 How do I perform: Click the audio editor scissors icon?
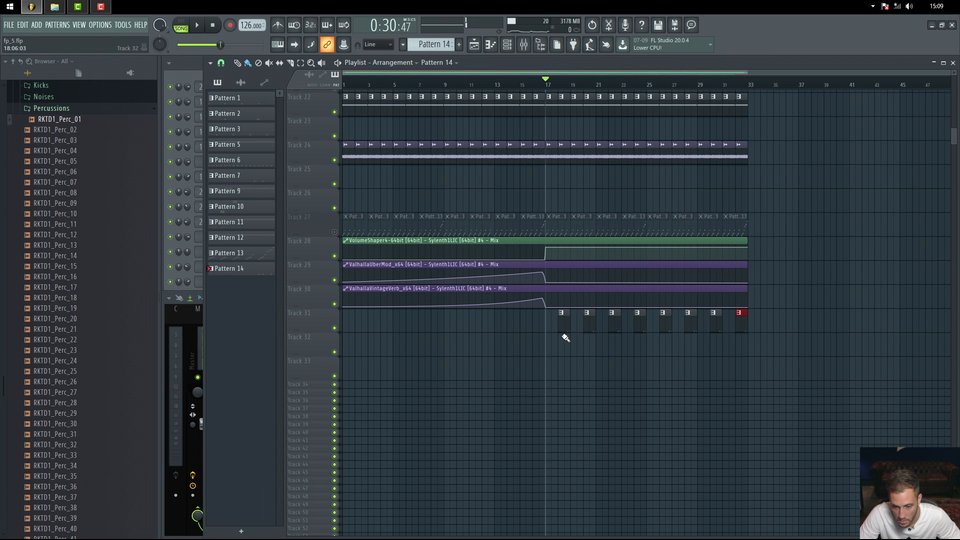608,25
